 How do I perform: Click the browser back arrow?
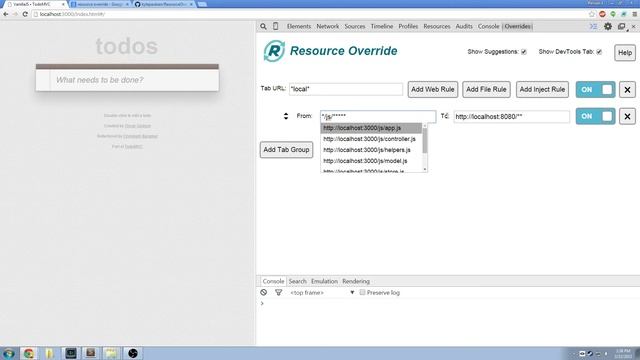[6, 14]
